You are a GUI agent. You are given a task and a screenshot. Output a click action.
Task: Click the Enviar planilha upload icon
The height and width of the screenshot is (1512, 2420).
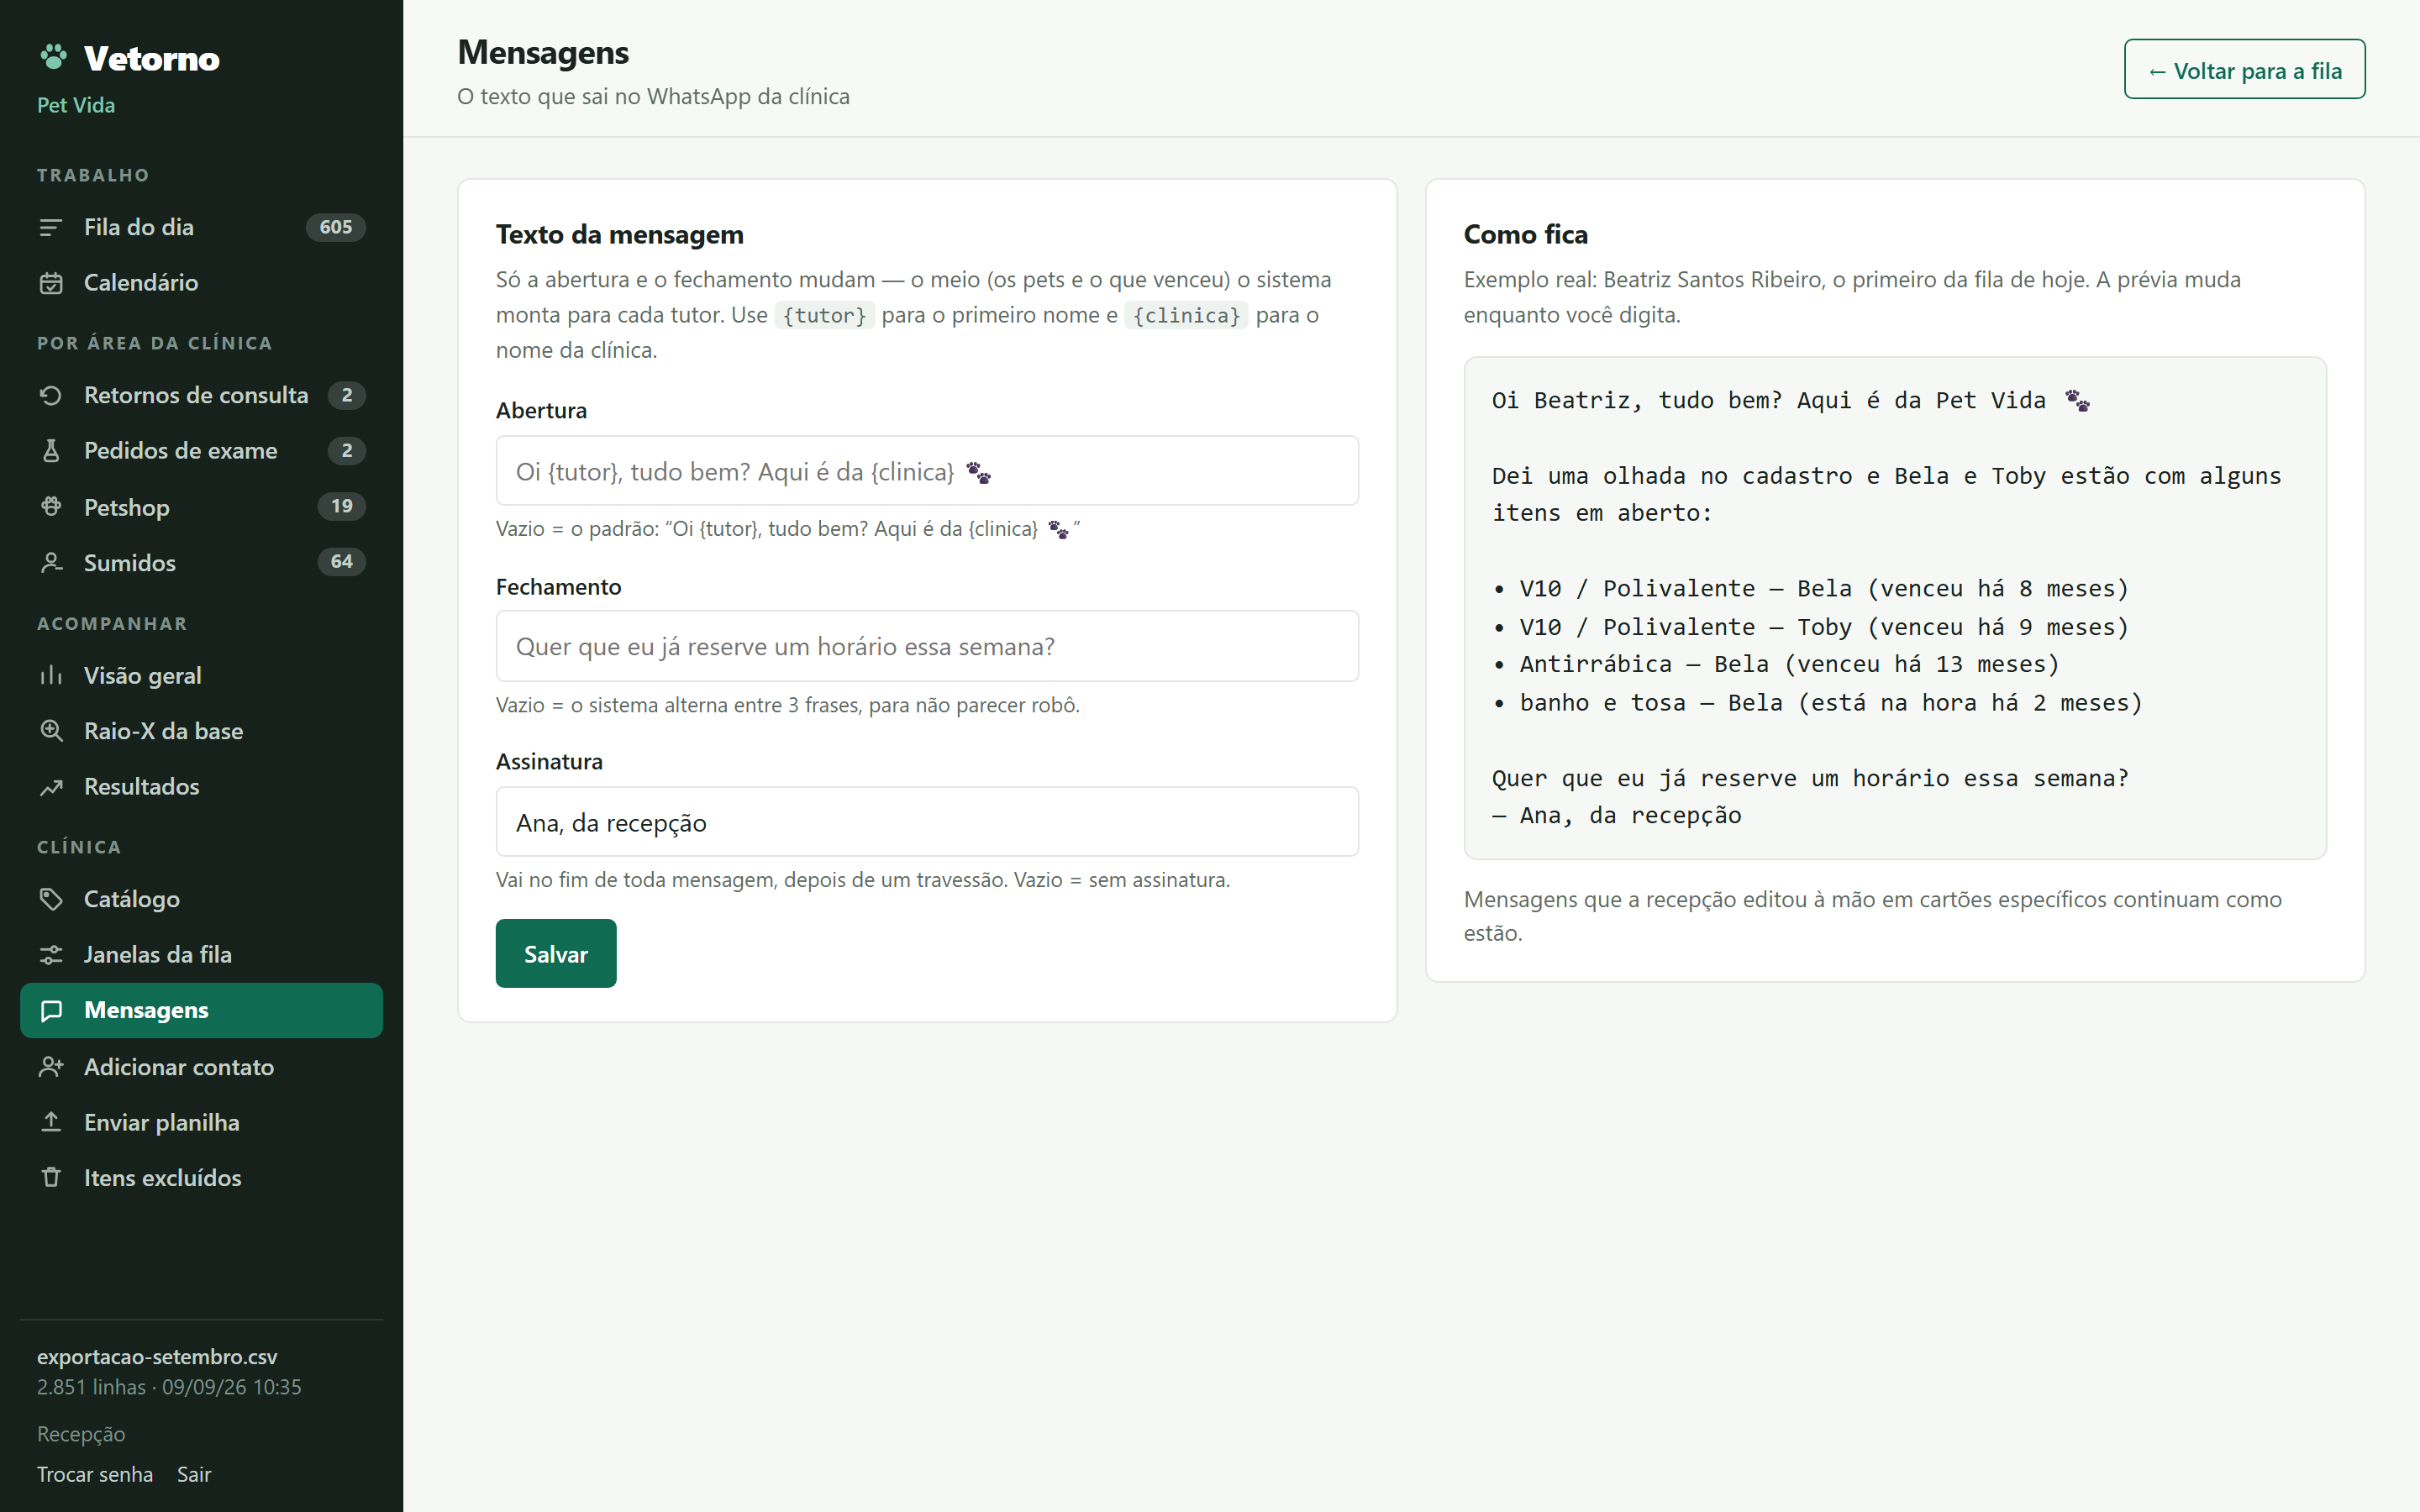pos(51,1122)
